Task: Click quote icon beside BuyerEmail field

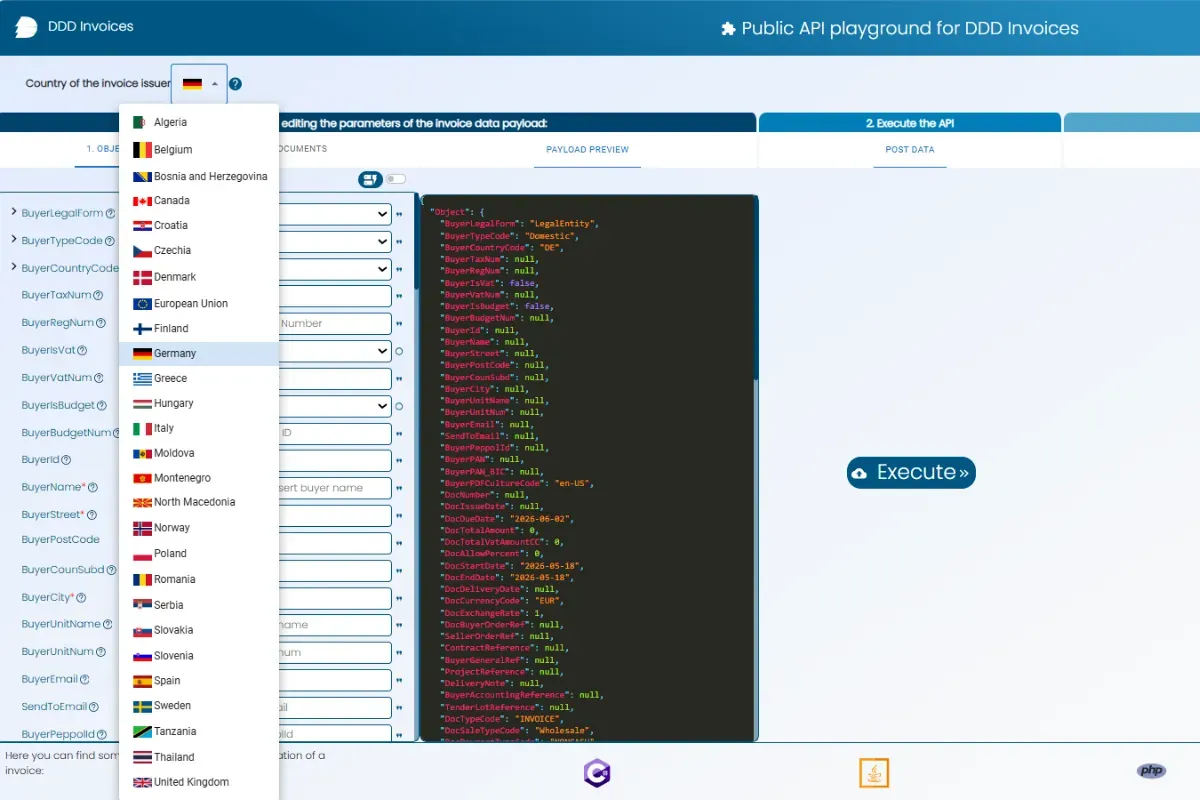Action: point(399,680)
